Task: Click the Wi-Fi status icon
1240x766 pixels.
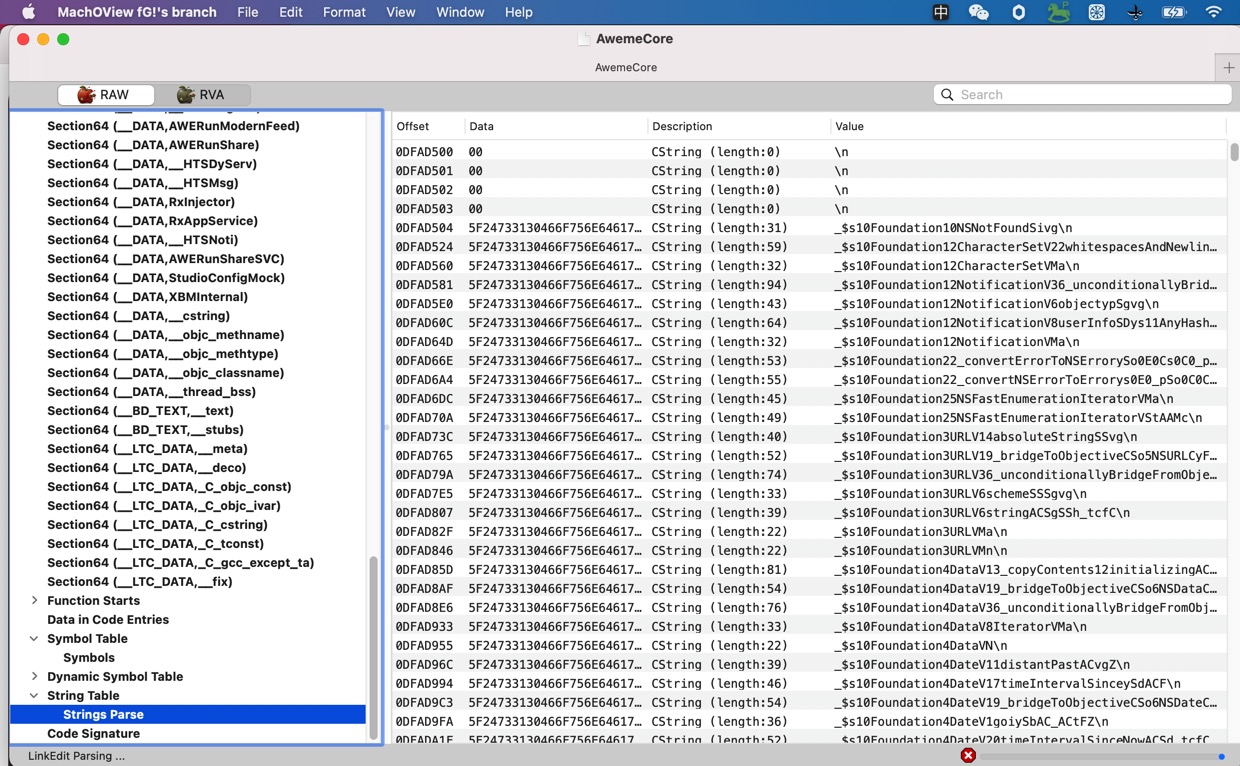Action: coord(1213,12)
